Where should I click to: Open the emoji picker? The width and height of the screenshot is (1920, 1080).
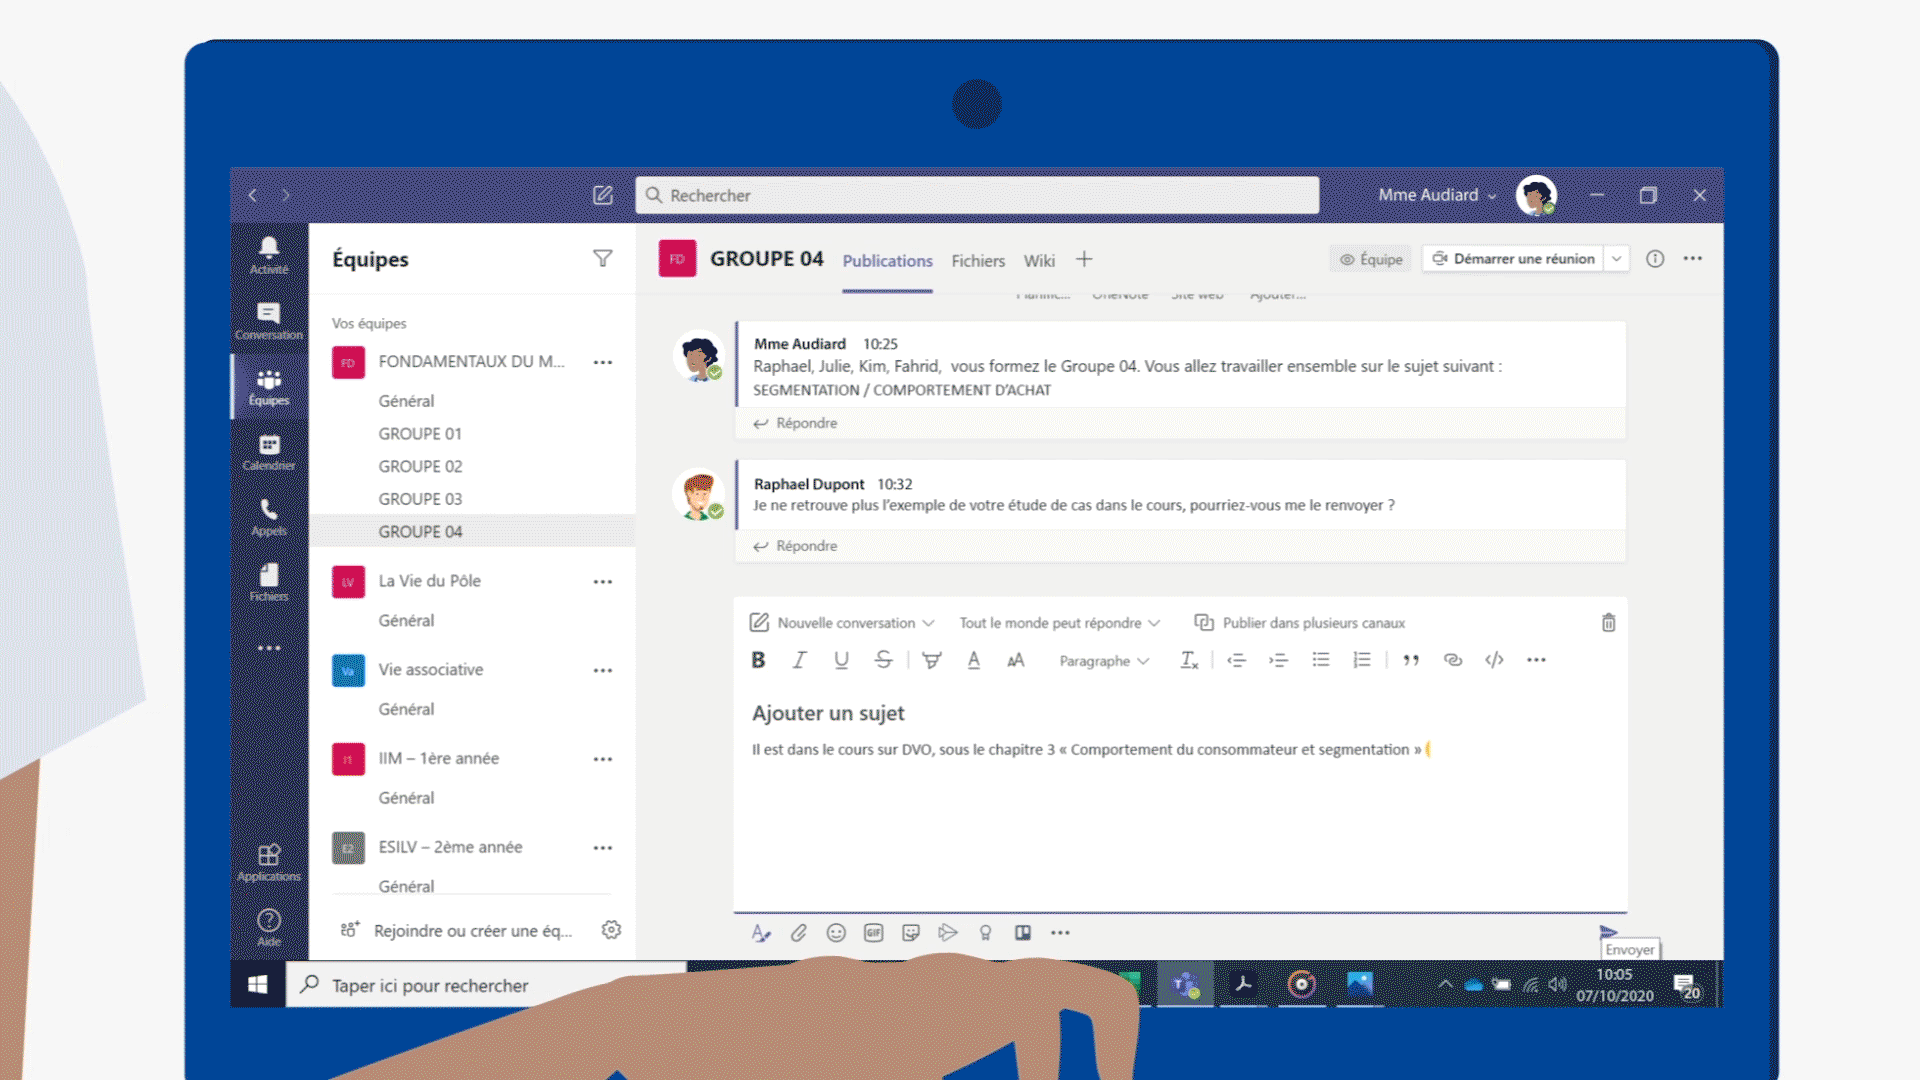click(x=836, y=933)
